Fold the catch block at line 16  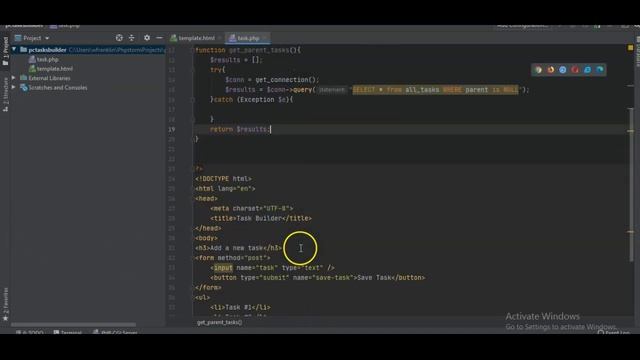(x=192, y=100)
